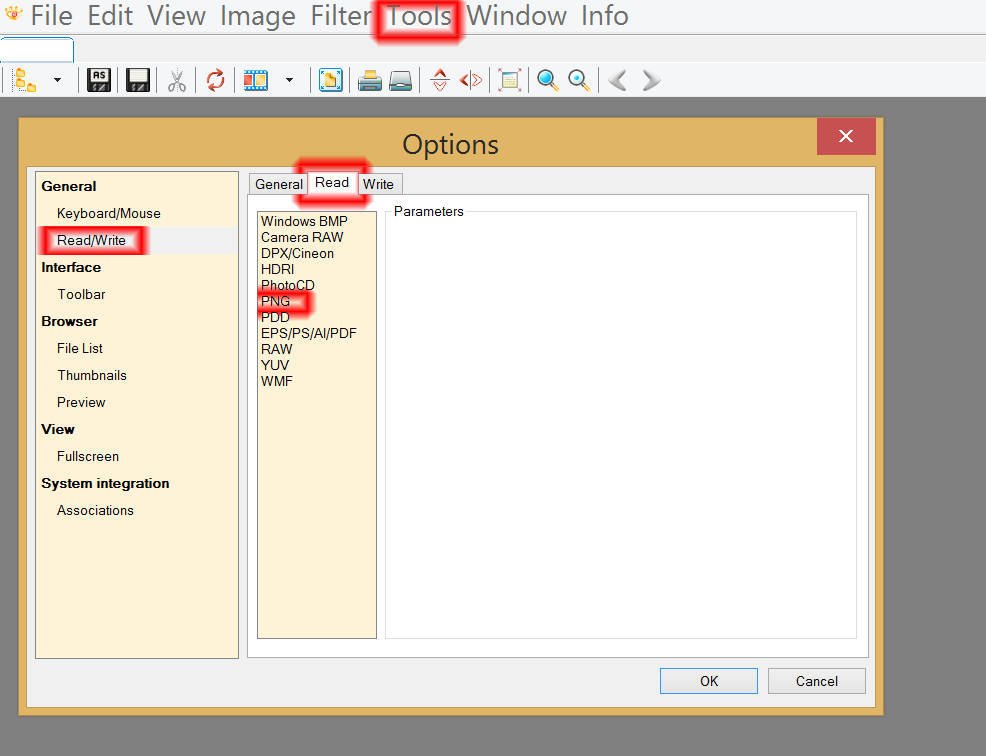
Task: Go to next image arrow
Action: click(651, 81)
